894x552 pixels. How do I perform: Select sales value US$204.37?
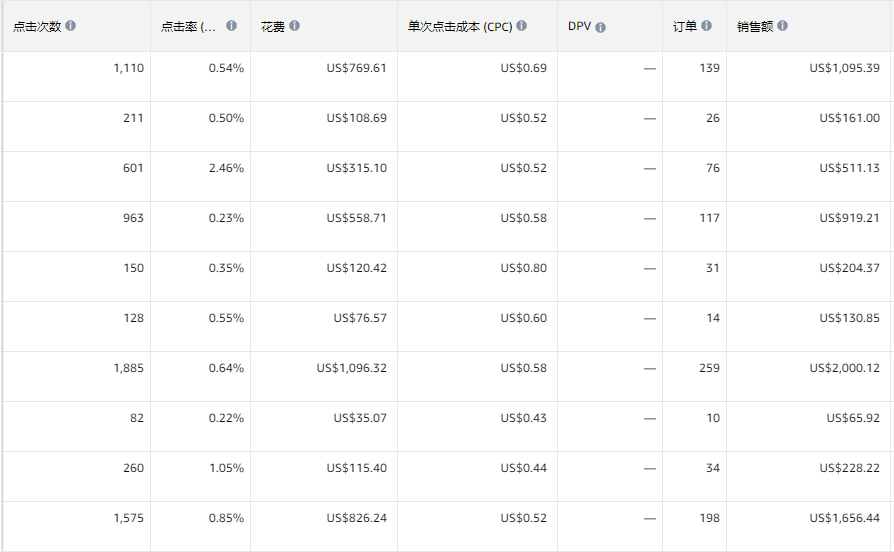point(850,268)
